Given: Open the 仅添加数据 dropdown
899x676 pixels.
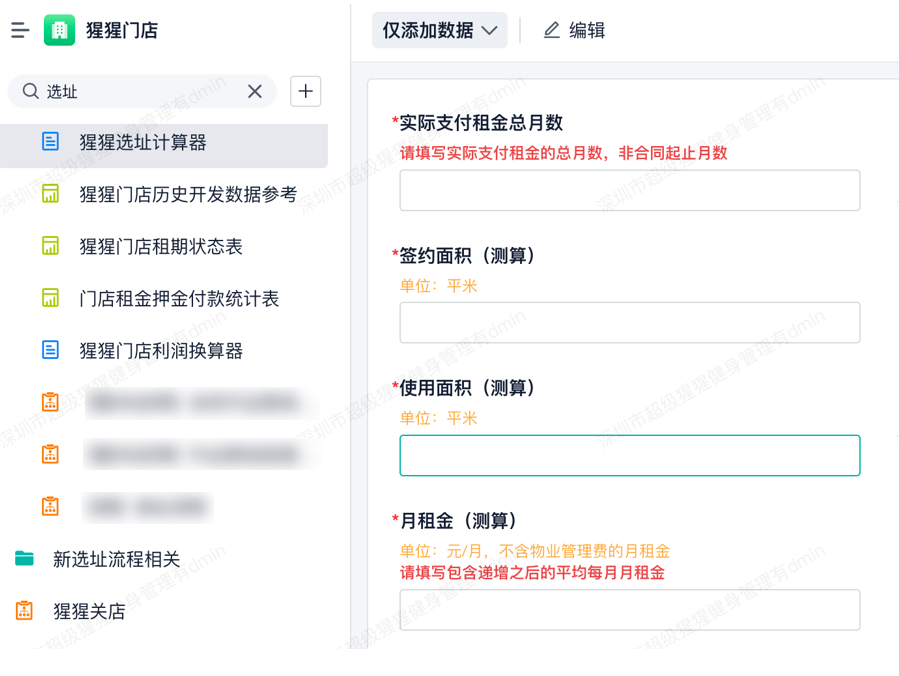Looking at the screenshot, I should click(440, 31).
